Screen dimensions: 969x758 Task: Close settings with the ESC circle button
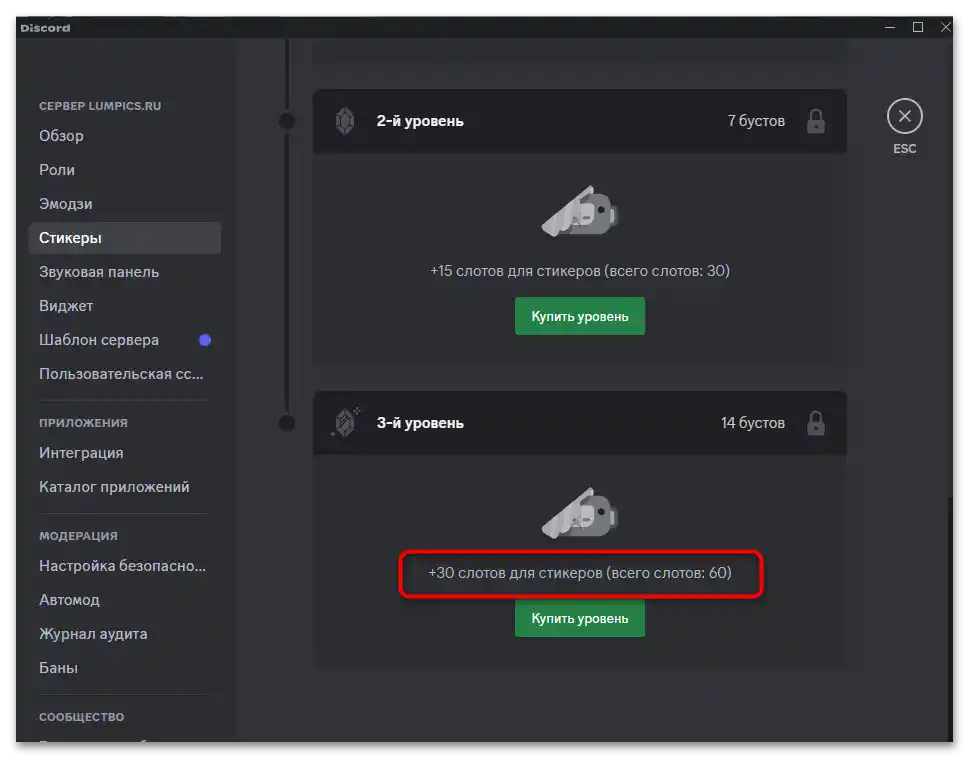(904, 116)
